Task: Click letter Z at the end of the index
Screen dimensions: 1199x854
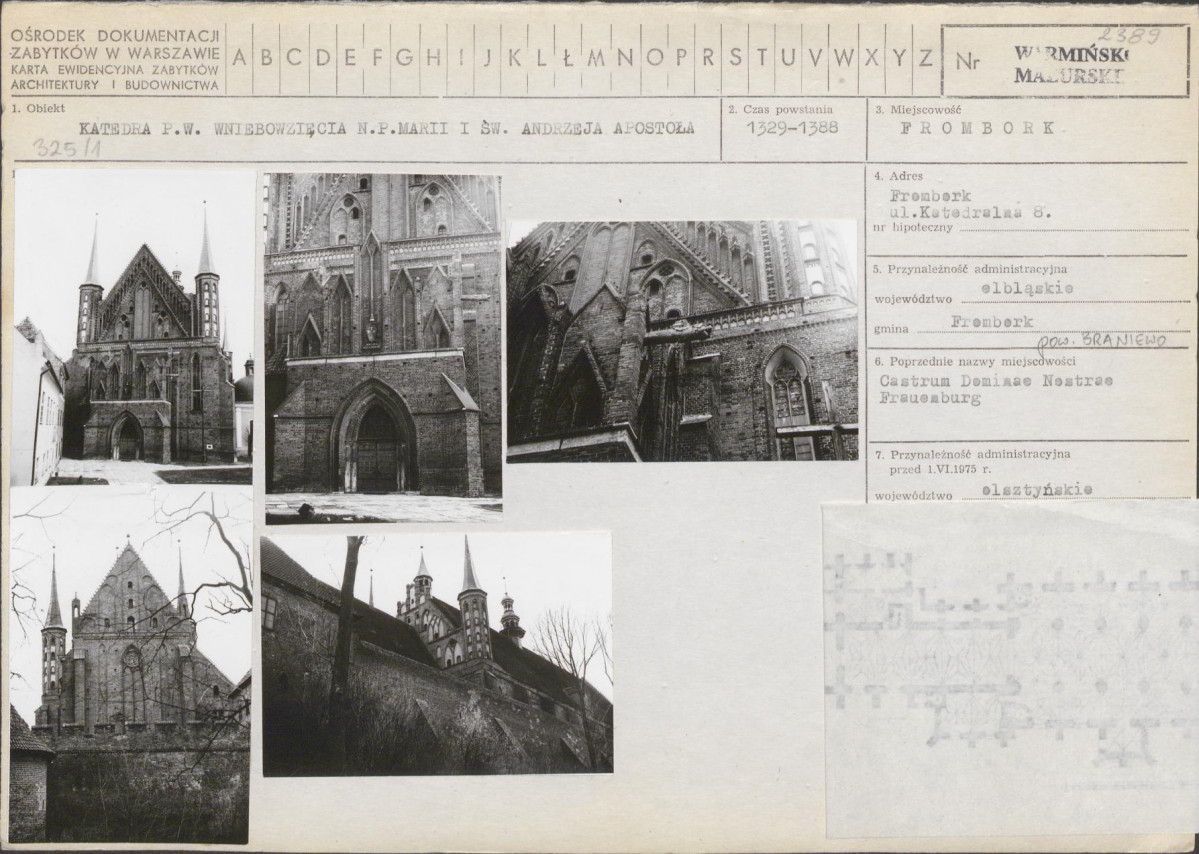Action: tap(926, 58)
